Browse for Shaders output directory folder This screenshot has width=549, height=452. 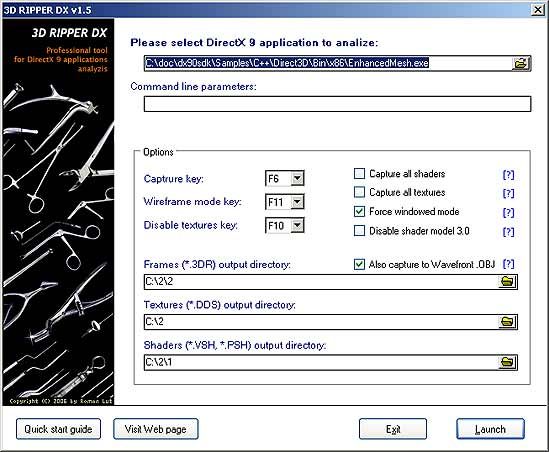[x=507, y=362]
